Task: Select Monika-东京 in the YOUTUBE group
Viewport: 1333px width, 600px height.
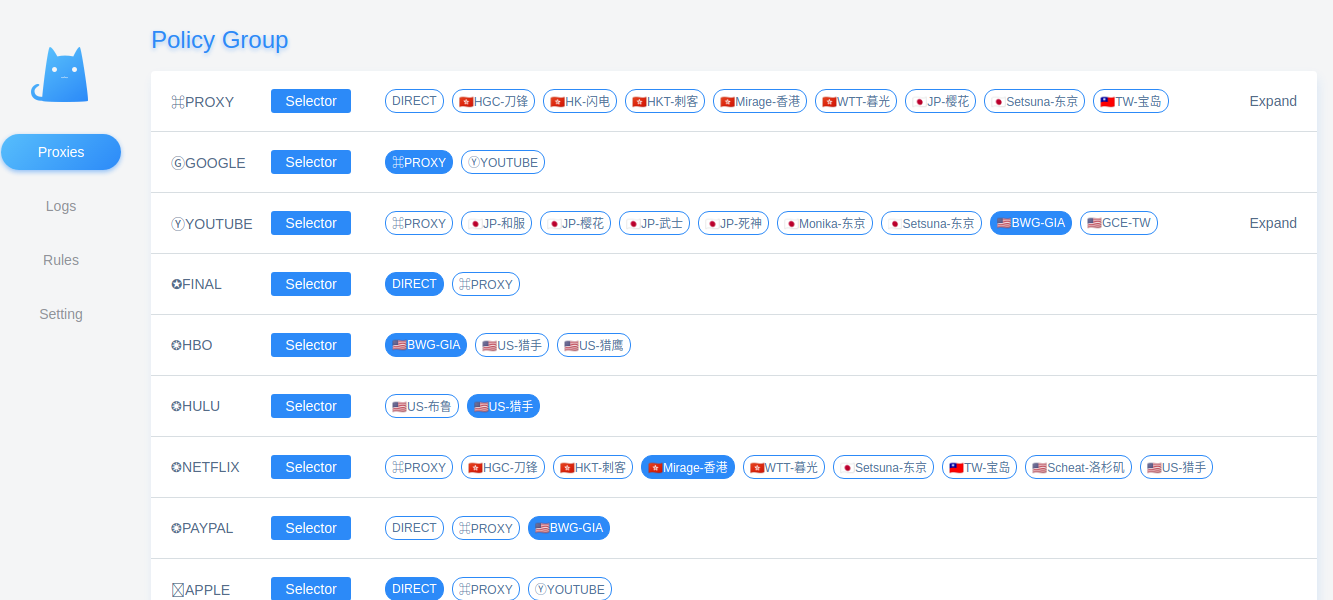Action: coord(825,223)
